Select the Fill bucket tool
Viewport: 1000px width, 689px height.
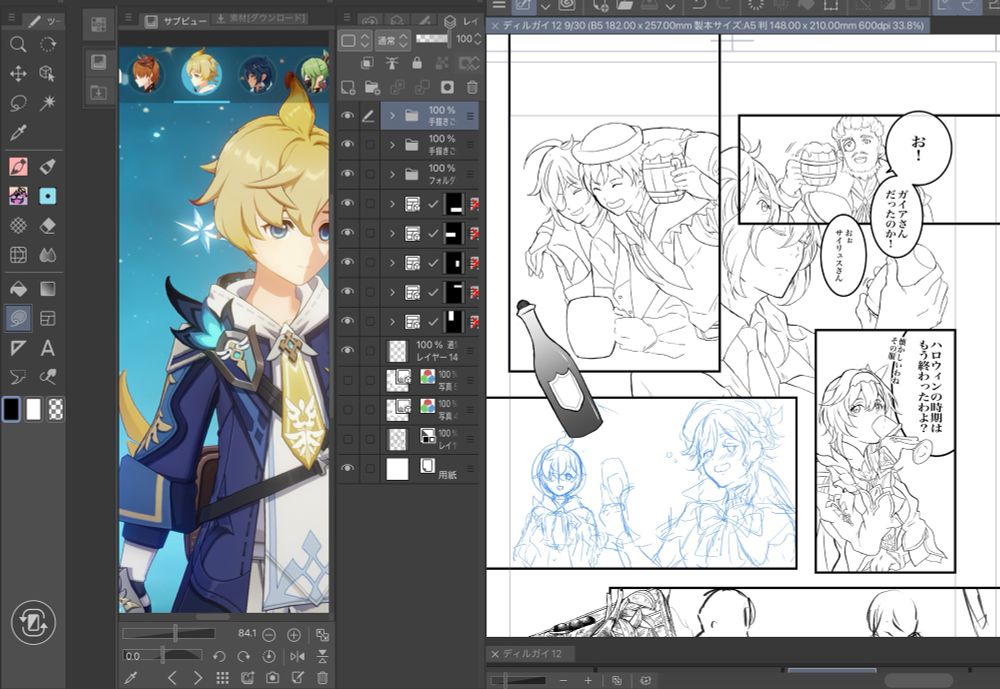click(18, 289)
